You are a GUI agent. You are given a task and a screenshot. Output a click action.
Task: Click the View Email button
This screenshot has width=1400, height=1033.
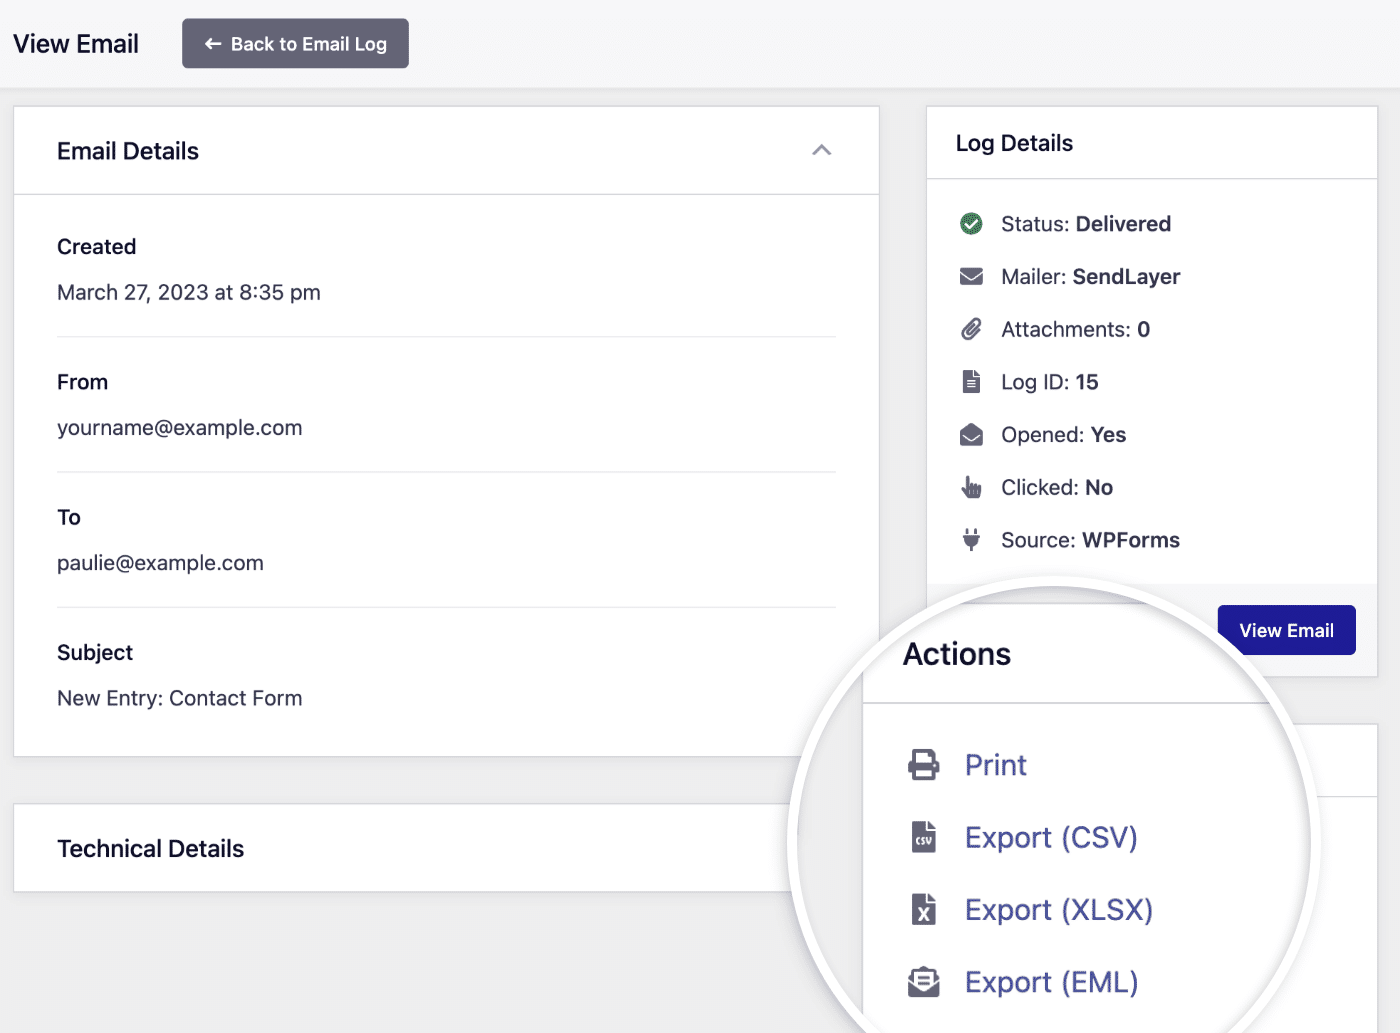coord(1286,630)
